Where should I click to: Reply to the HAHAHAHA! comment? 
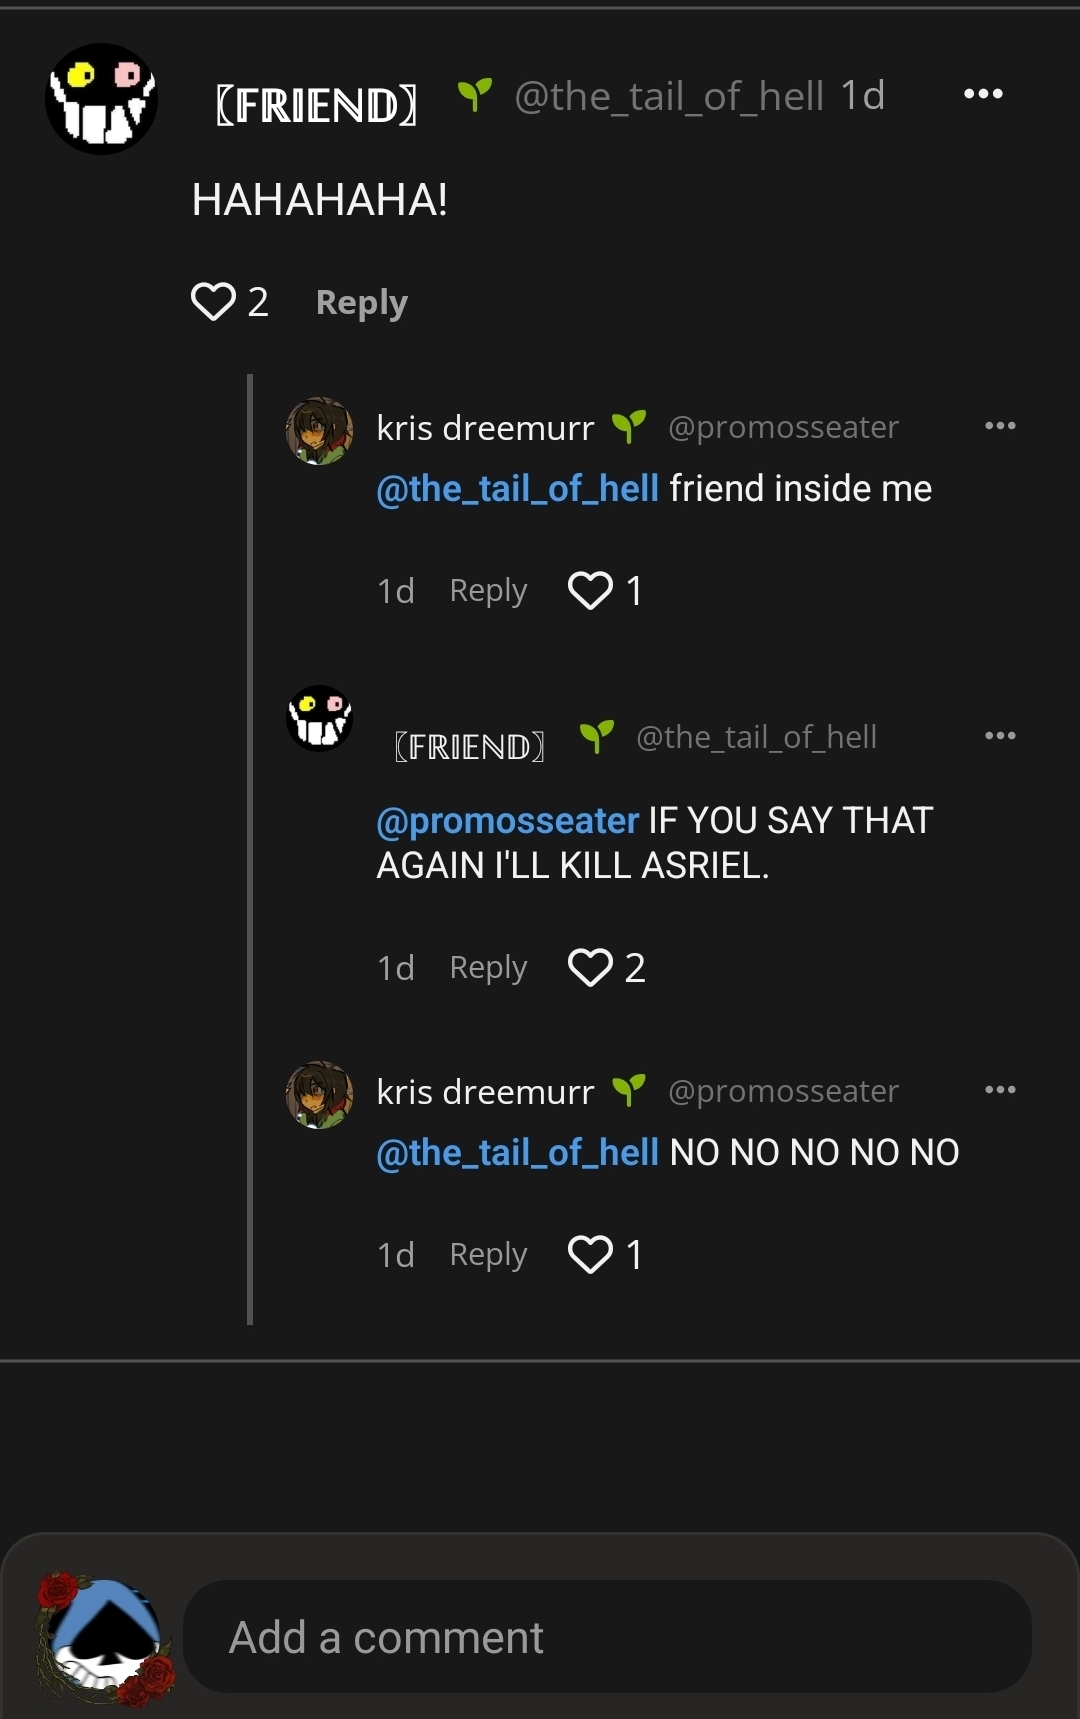tap(361, 302)
